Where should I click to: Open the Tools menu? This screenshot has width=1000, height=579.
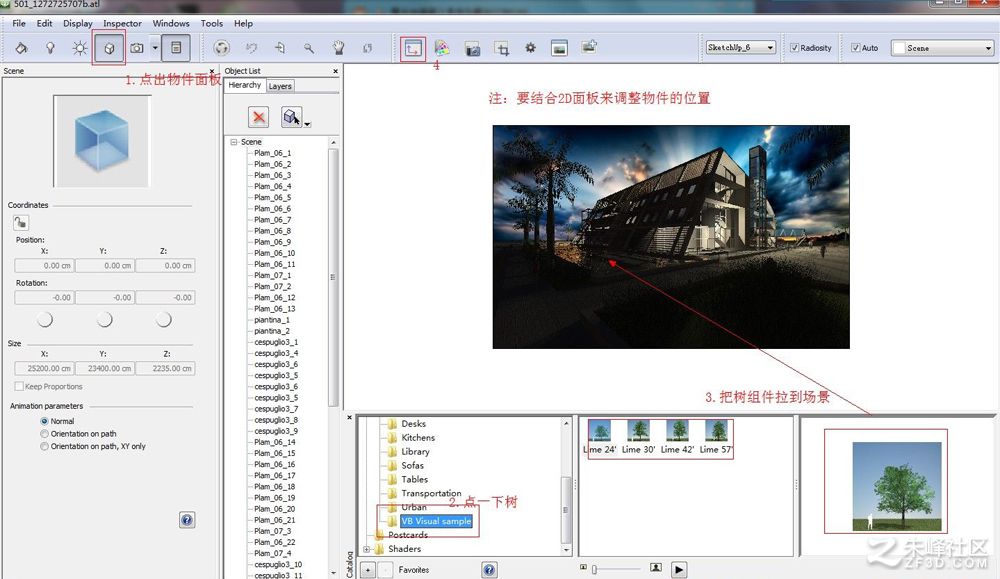click(212, 24)
